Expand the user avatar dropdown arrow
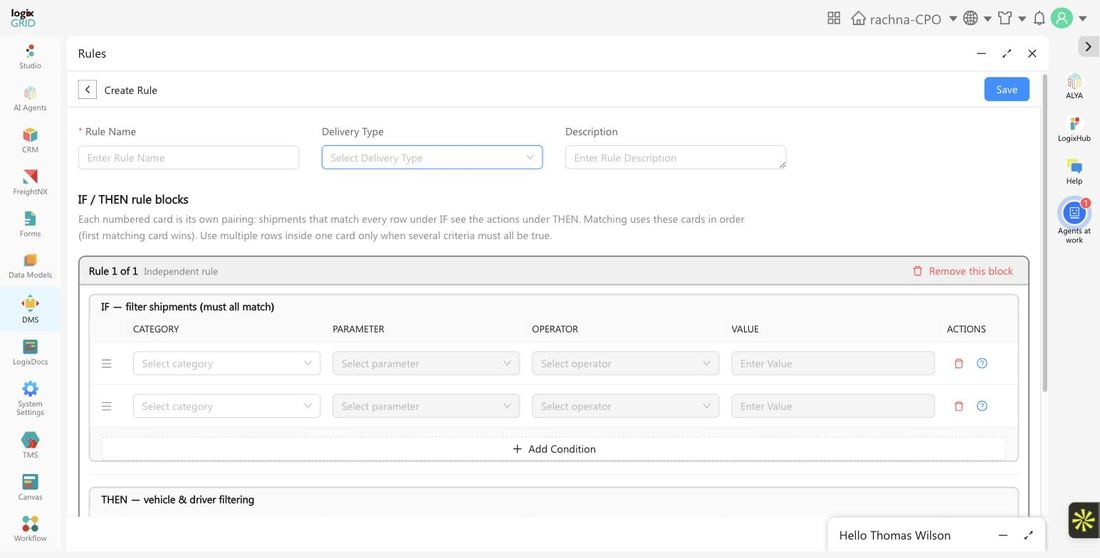Image resolution: width=1100 pixels, height=558 pixels. click(1082, 18)
